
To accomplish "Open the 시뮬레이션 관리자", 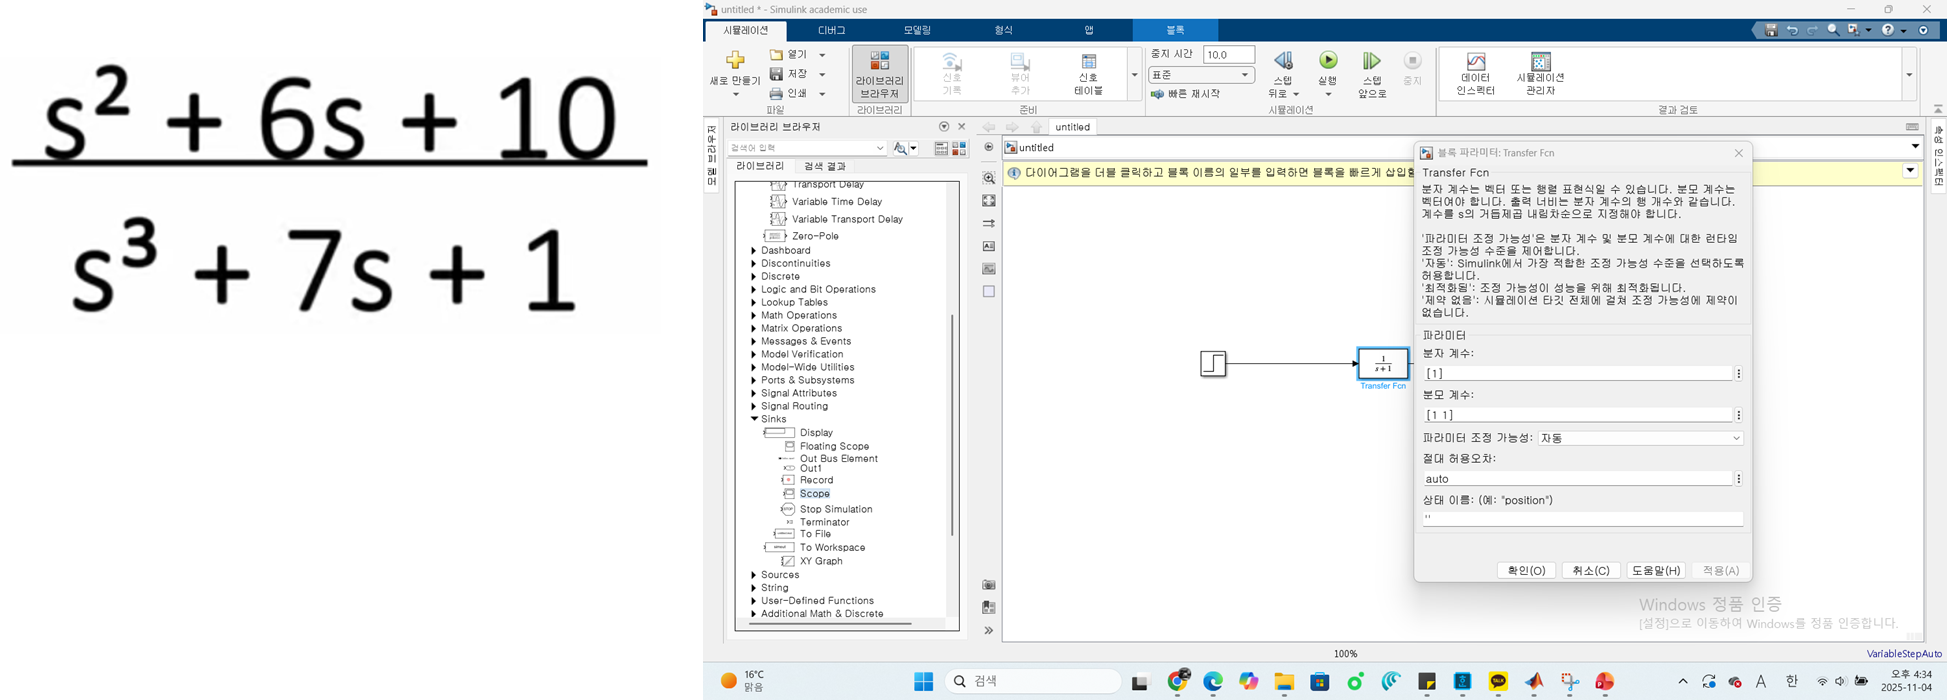I will pyautogui.click(x=1540, y=73).
